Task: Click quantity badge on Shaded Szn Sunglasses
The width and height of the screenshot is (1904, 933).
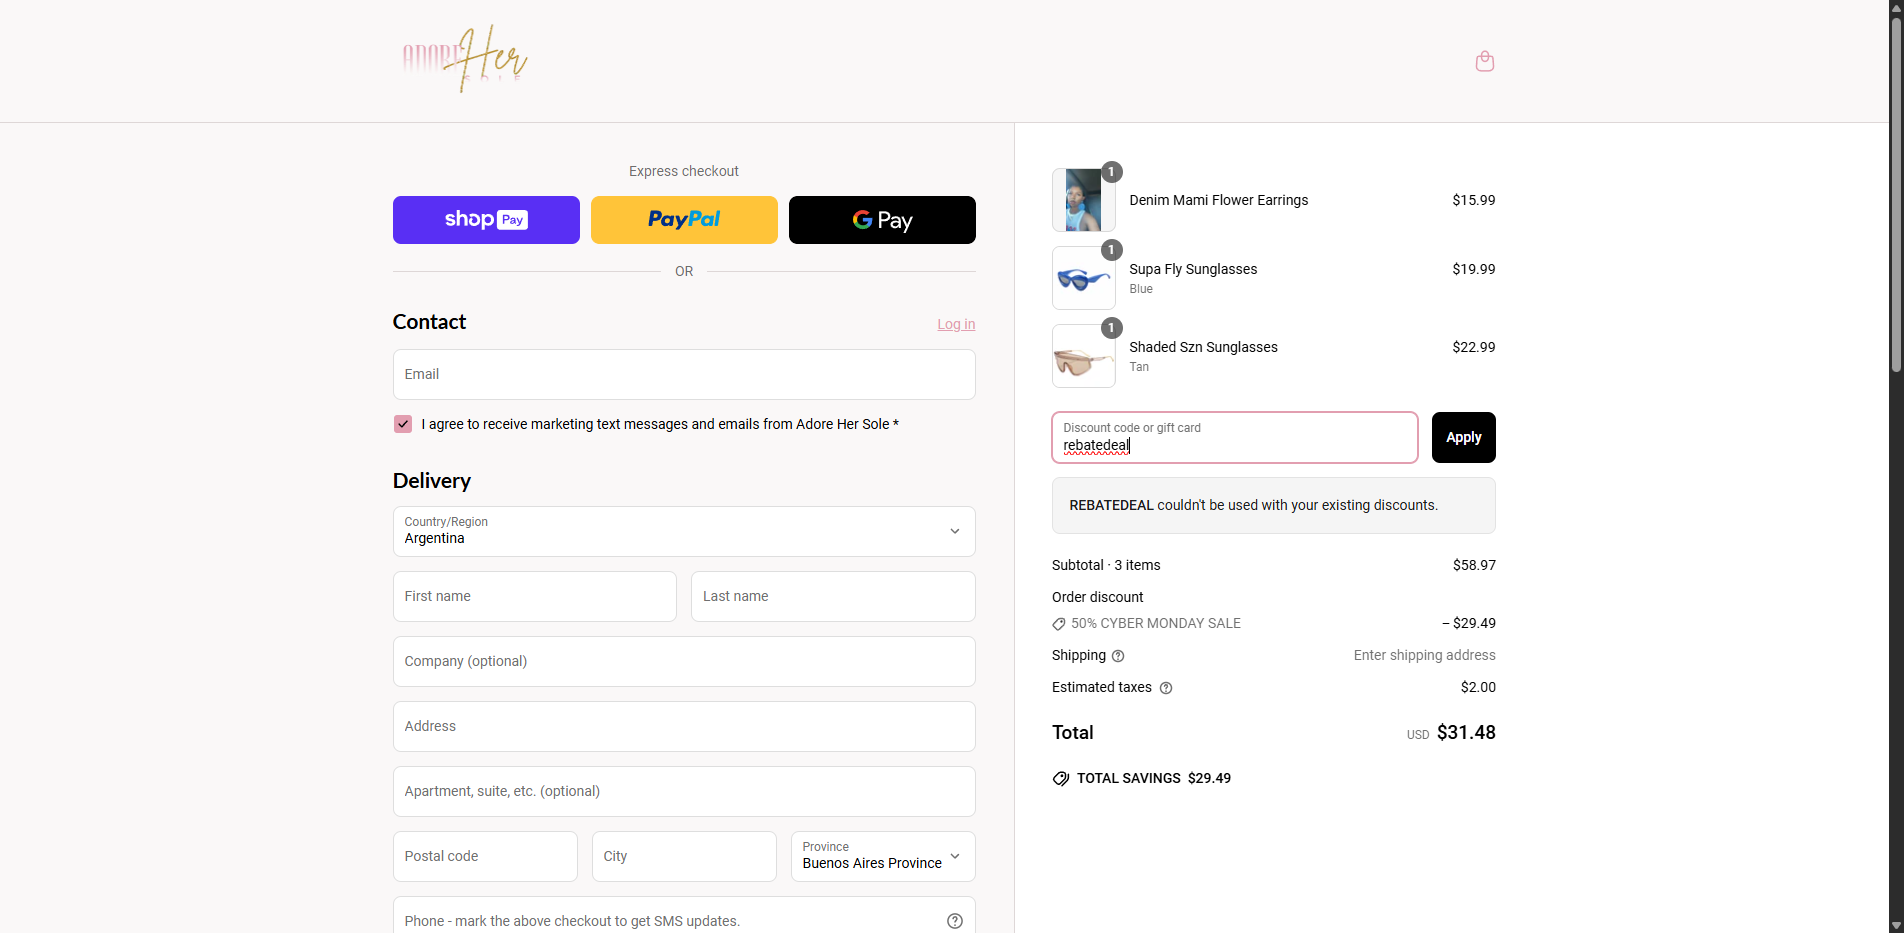Action: (x=1111, y=328)
